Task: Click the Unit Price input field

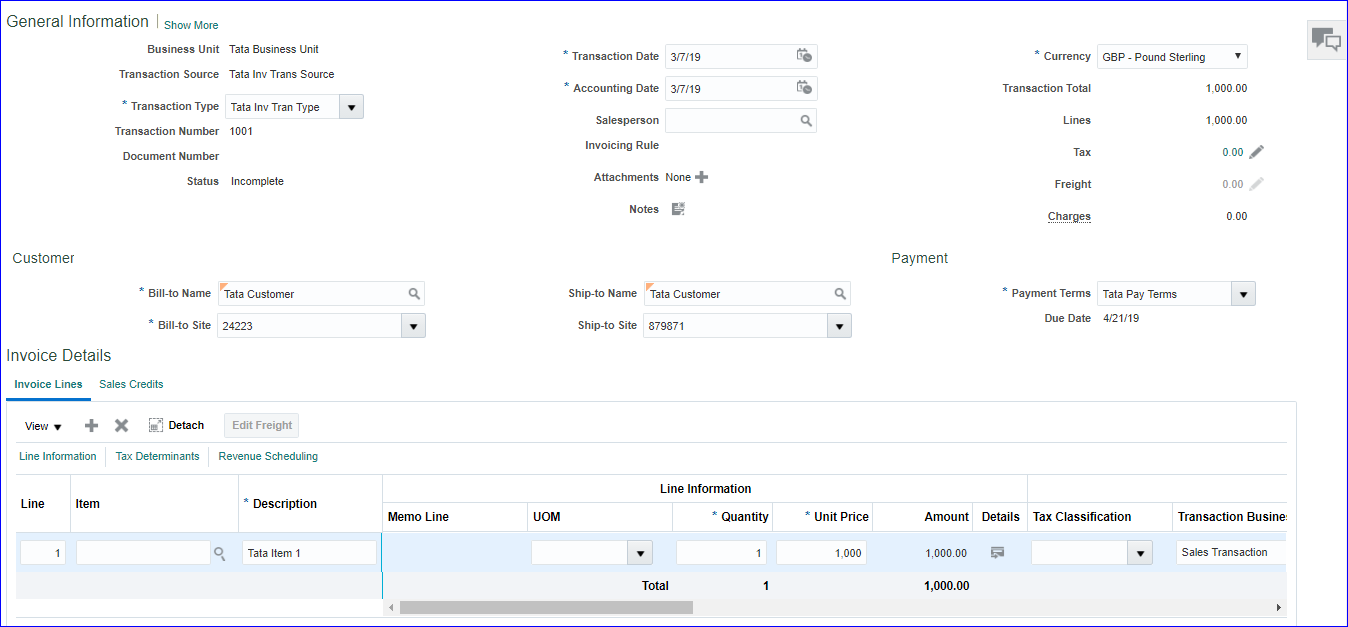Action: 820,553
